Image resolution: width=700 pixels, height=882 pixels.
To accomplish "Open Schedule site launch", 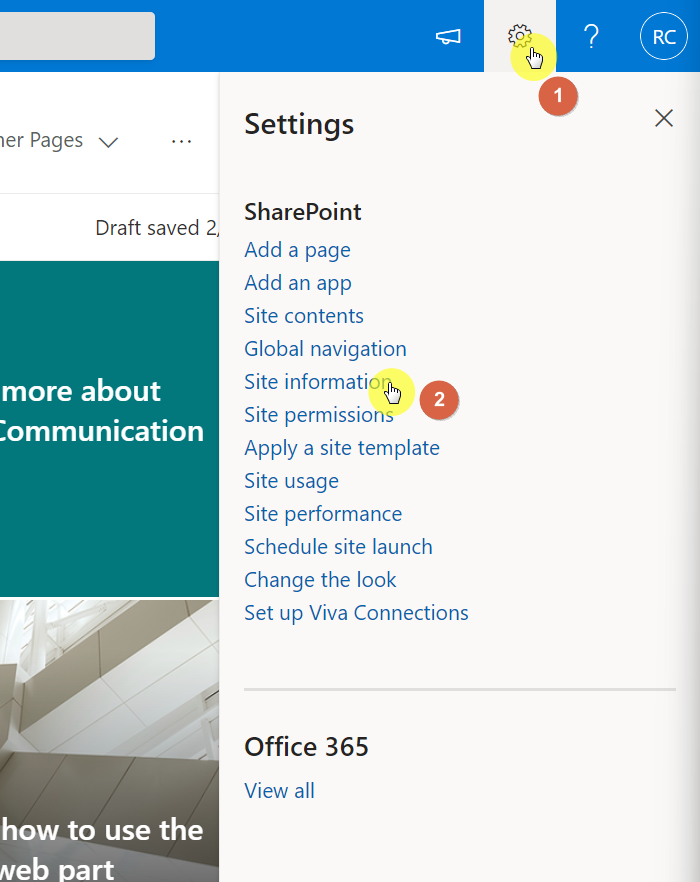I will [x=338, y=547].
